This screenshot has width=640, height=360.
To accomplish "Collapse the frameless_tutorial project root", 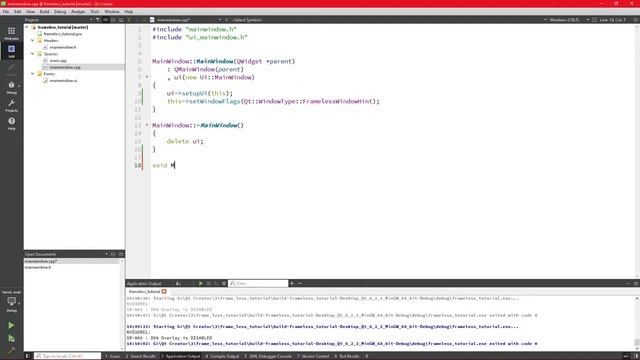I will (x=27, y=27).
